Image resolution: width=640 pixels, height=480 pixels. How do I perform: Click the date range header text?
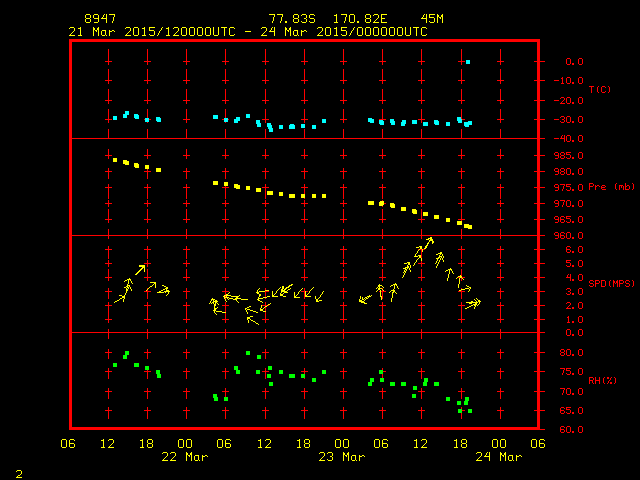[248, 31]
